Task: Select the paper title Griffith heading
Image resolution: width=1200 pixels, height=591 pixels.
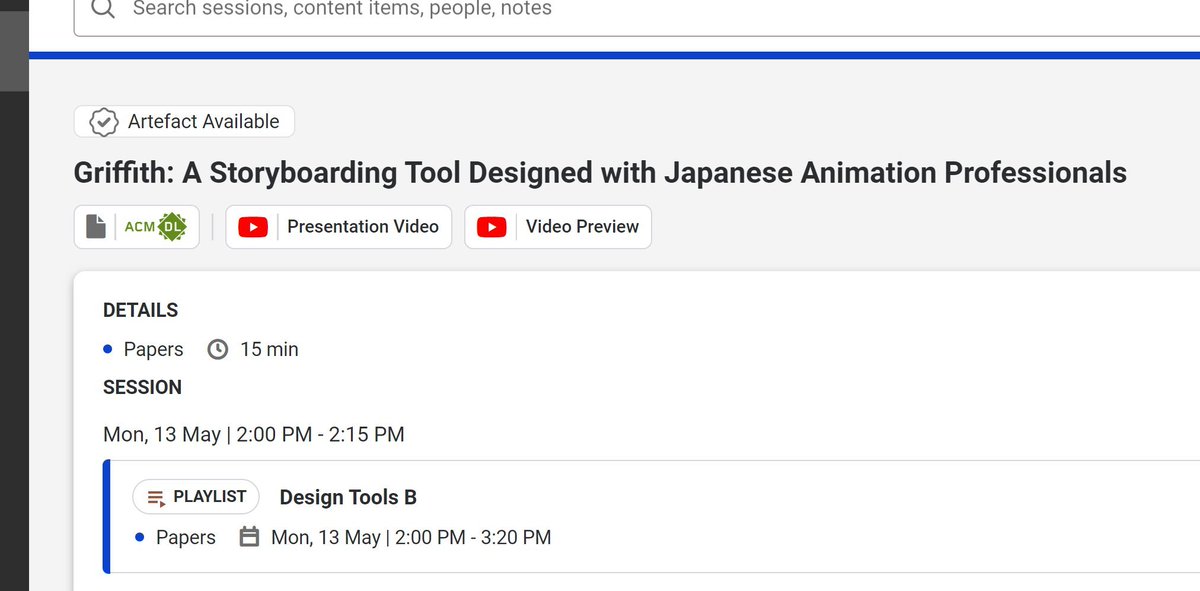Action: pos(600,173)
